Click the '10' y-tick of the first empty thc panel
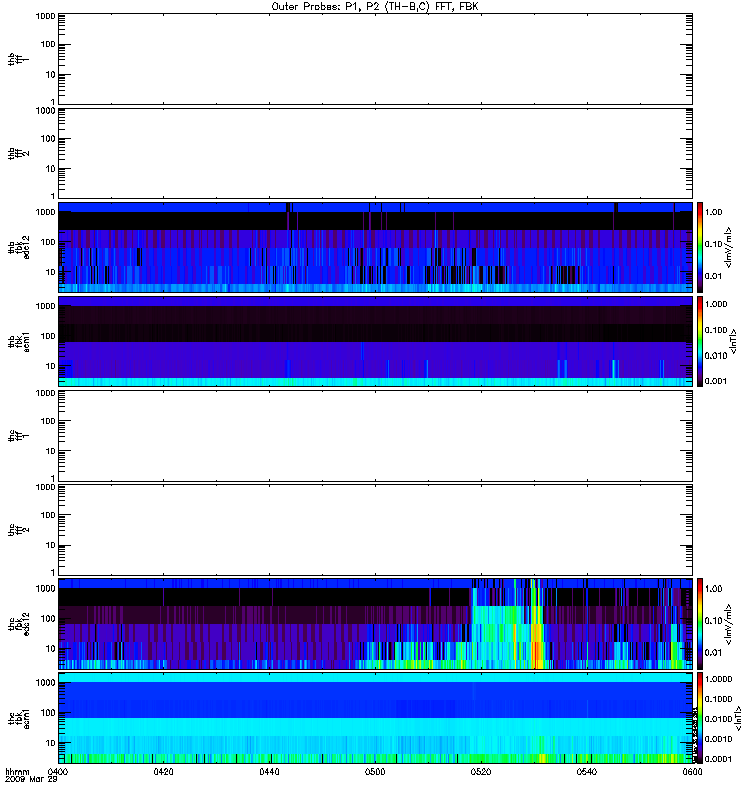750x800 pixels. [51, 452]
